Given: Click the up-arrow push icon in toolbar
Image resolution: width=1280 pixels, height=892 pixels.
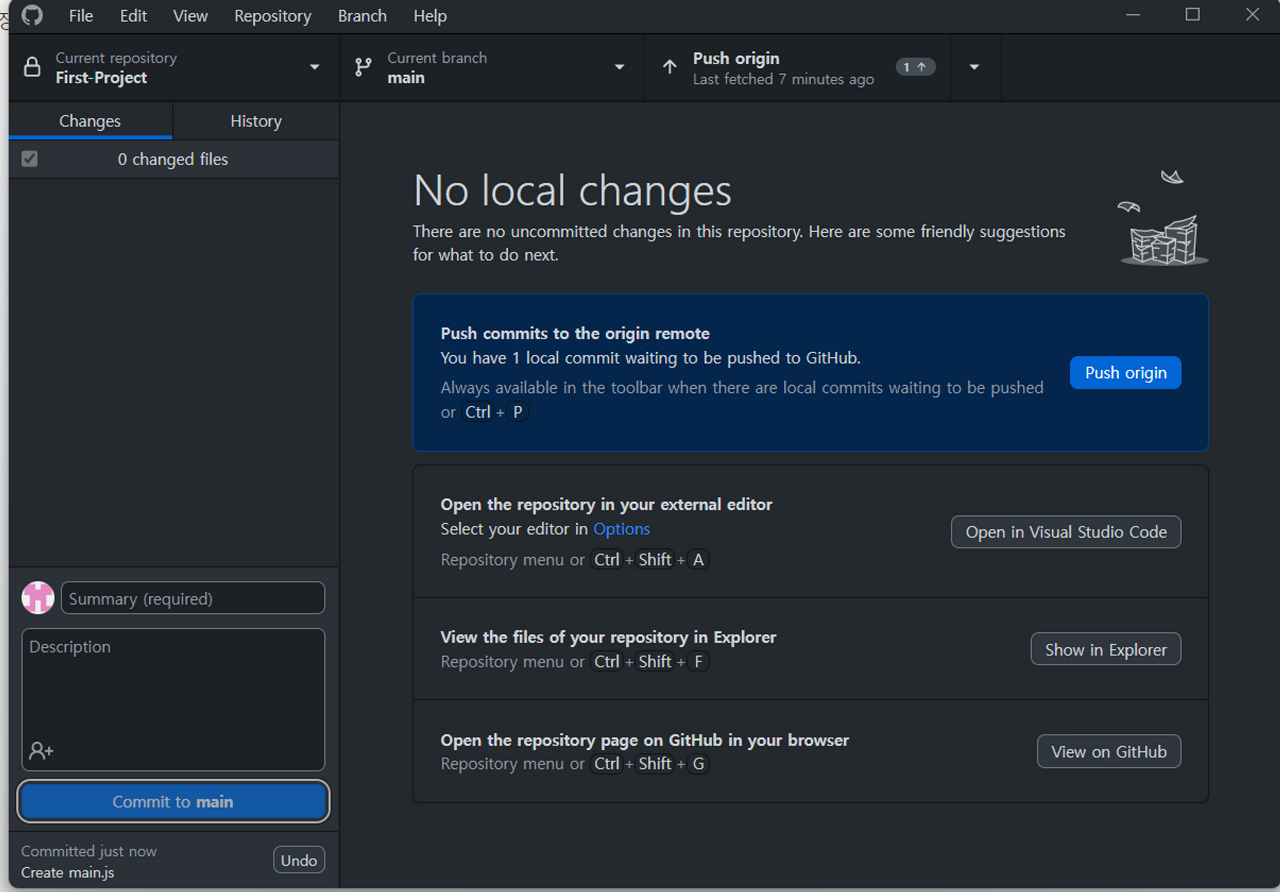Looking at the screenshot, I should pyautogui.click(x=669, y=67).
